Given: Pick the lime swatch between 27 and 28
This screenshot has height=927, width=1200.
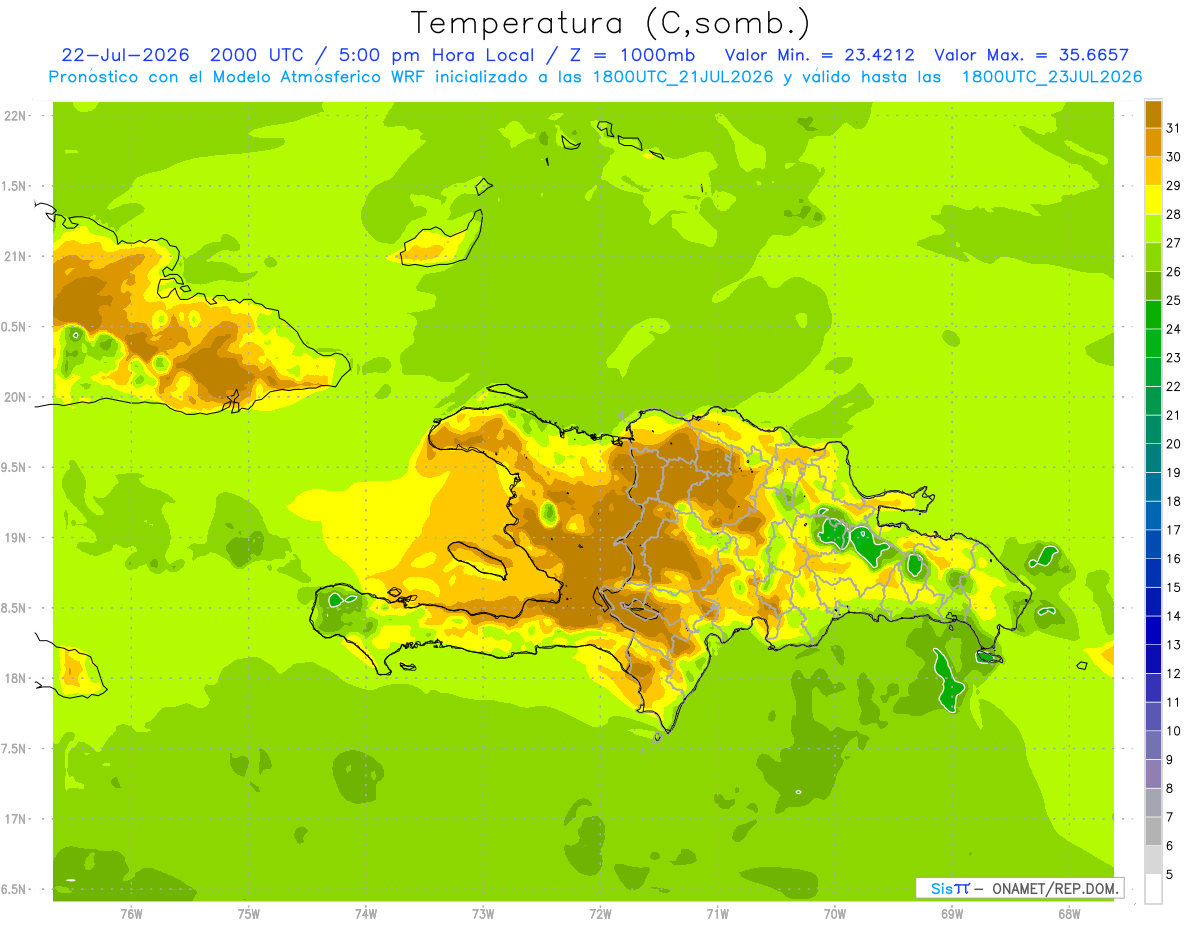Looking at the screenshot, I should click(1153, 229).
